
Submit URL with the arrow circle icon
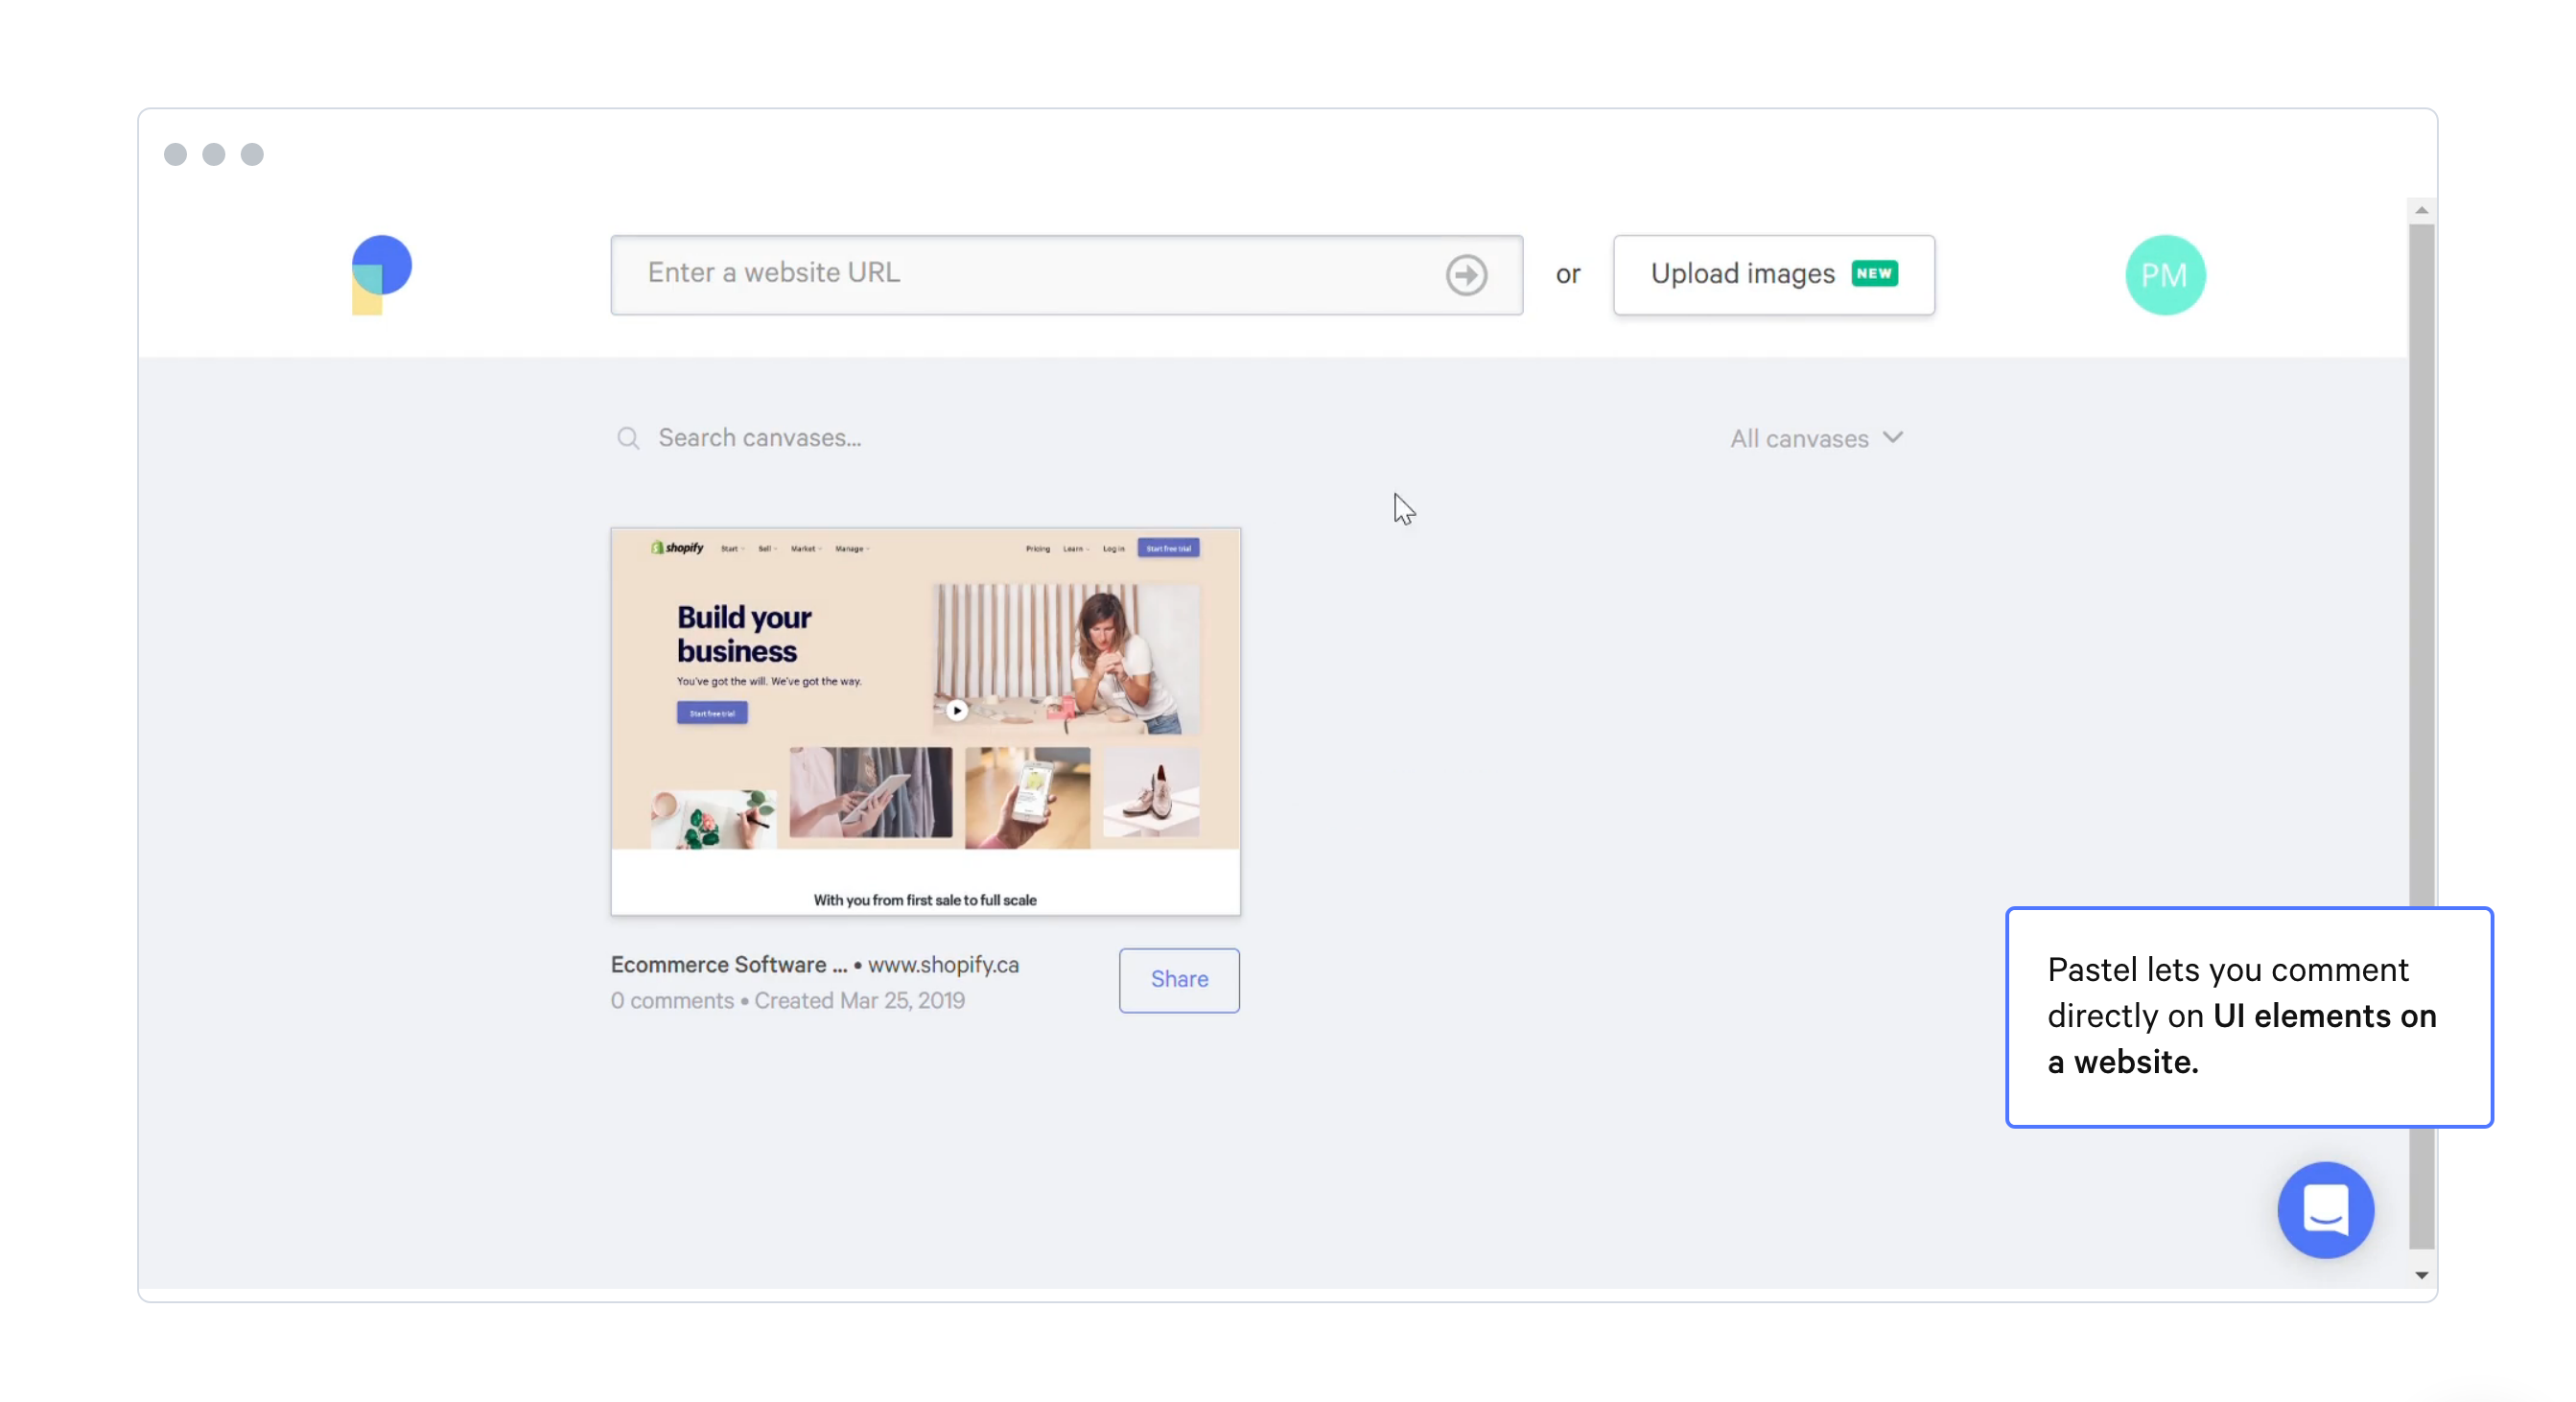tap(1466, 275)
